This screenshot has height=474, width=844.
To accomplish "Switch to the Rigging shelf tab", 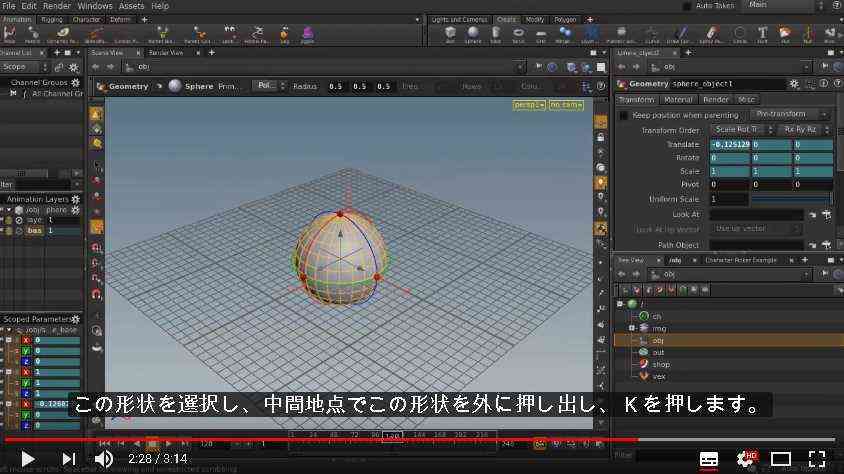I will click(x=52, y=19).
